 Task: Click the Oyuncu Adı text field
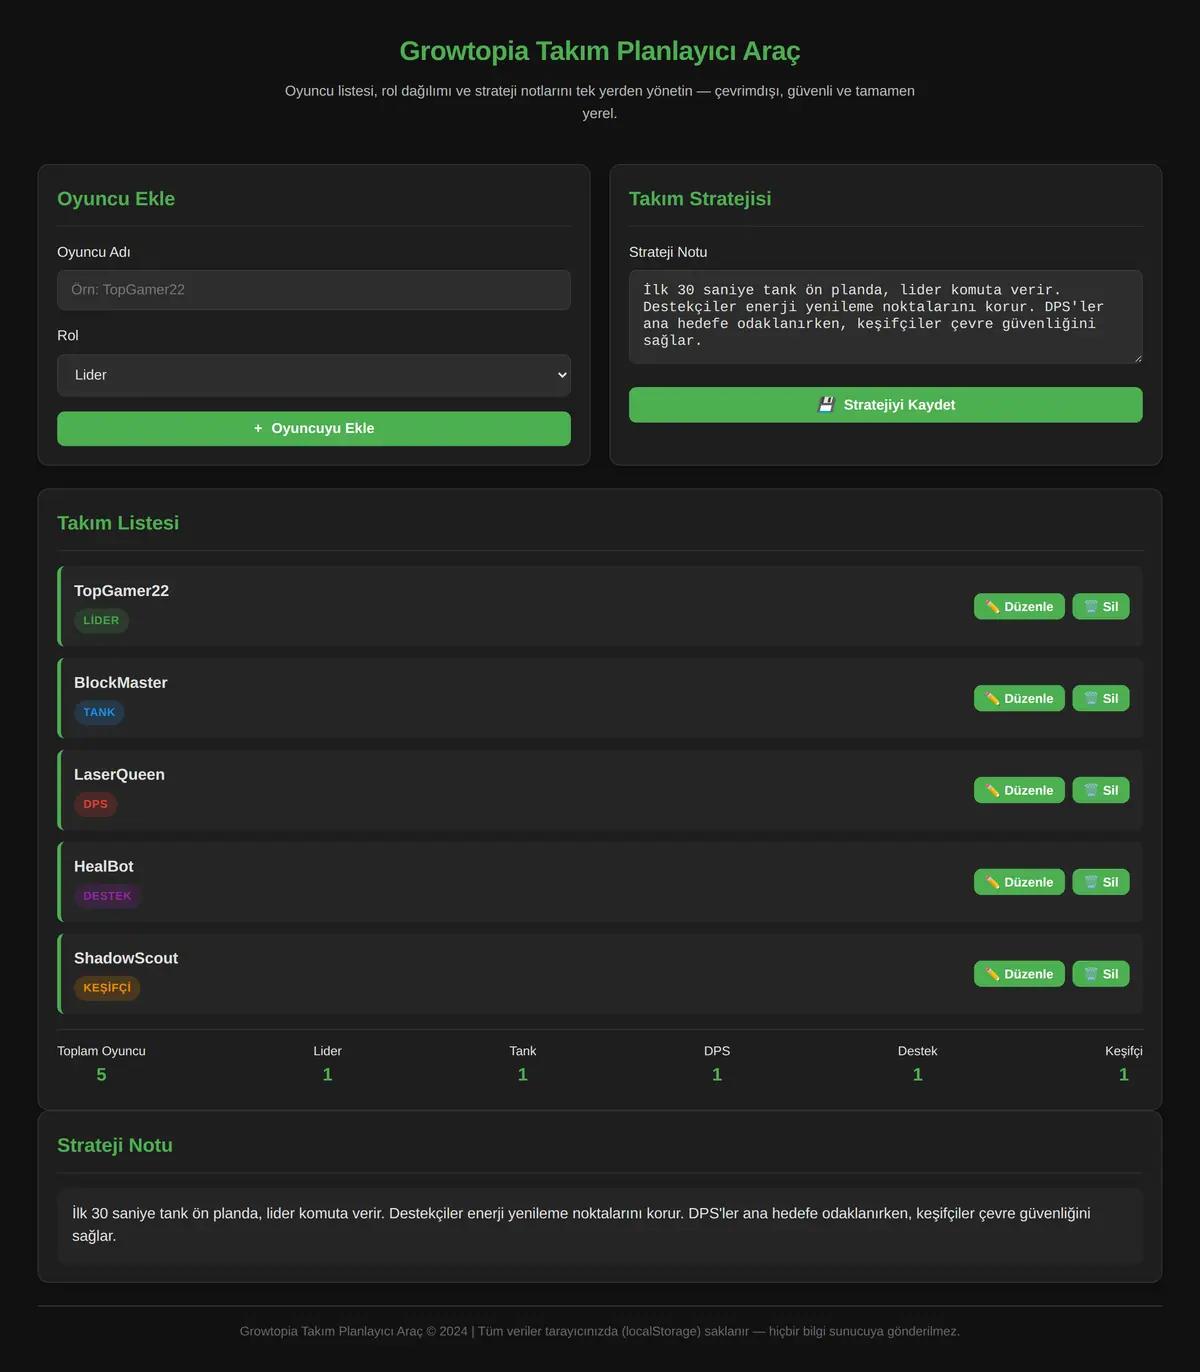point(314,290)
